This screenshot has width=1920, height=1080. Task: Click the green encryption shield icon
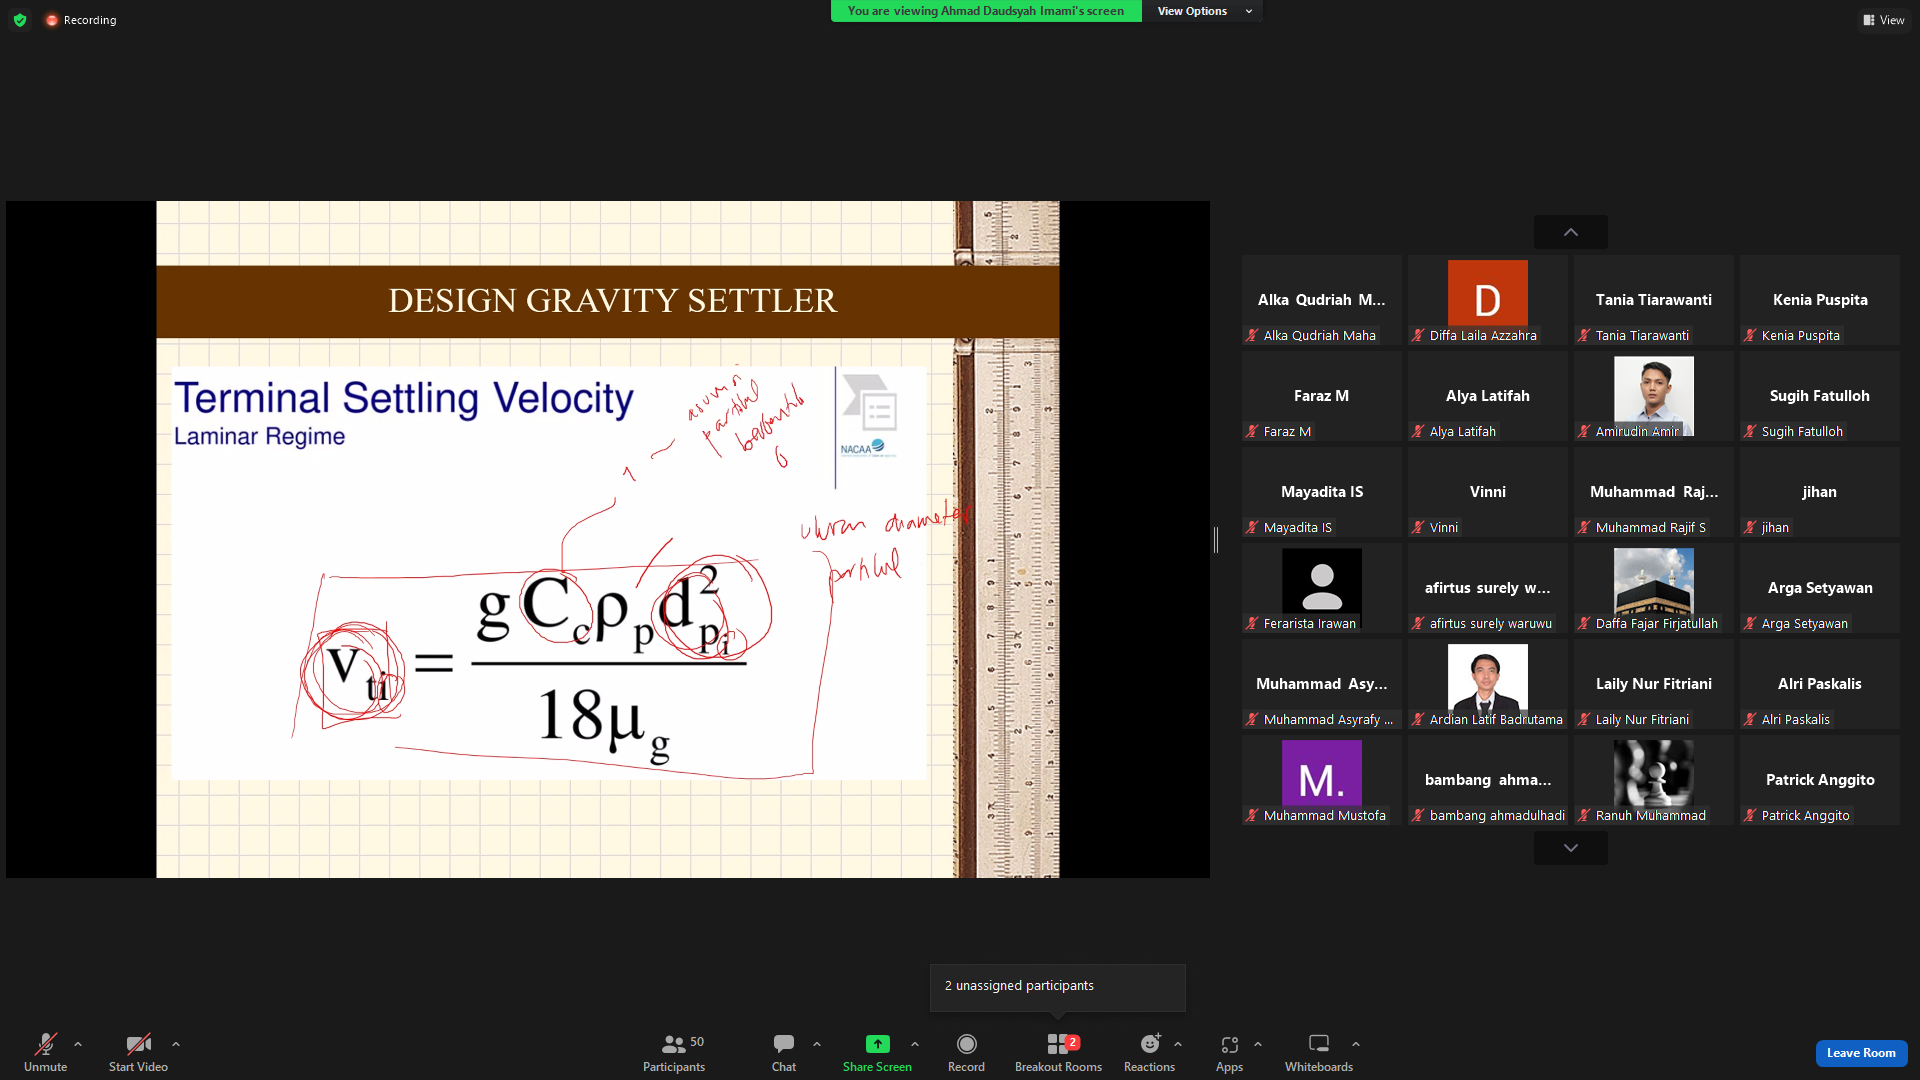click(20, 20)
